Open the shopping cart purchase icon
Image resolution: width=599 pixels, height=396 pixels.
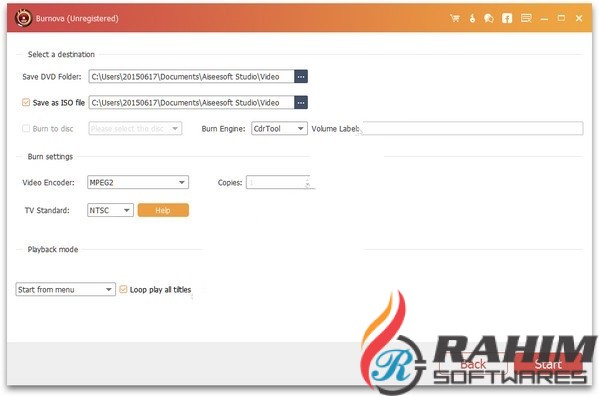pyautogui.click(x=455, y=18)
